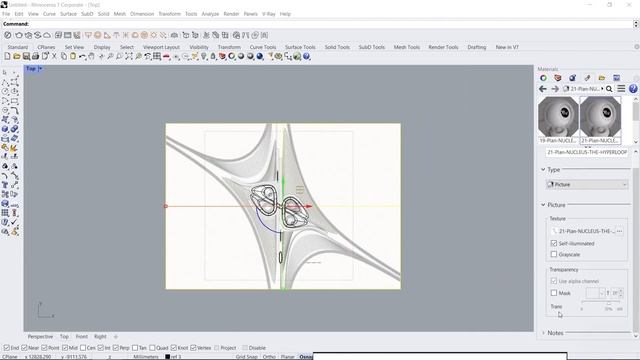Click the back arrow in Materials panel
Image resolution: width=640 pixels, height=360 pixels.
[x=542, y=89]
